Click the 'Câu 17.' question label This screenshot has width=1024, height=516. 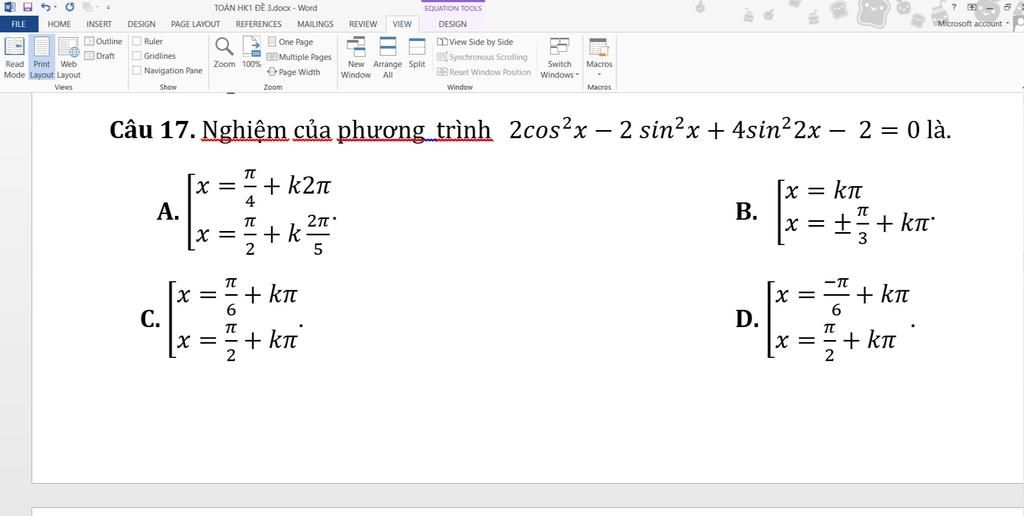pos(152,130)
